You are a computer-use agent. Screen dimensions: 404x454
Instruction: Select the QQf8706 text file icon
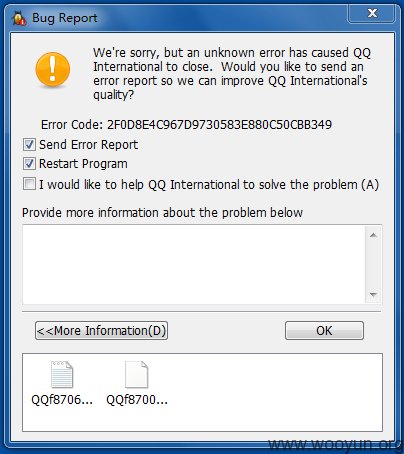pos(62,375)
